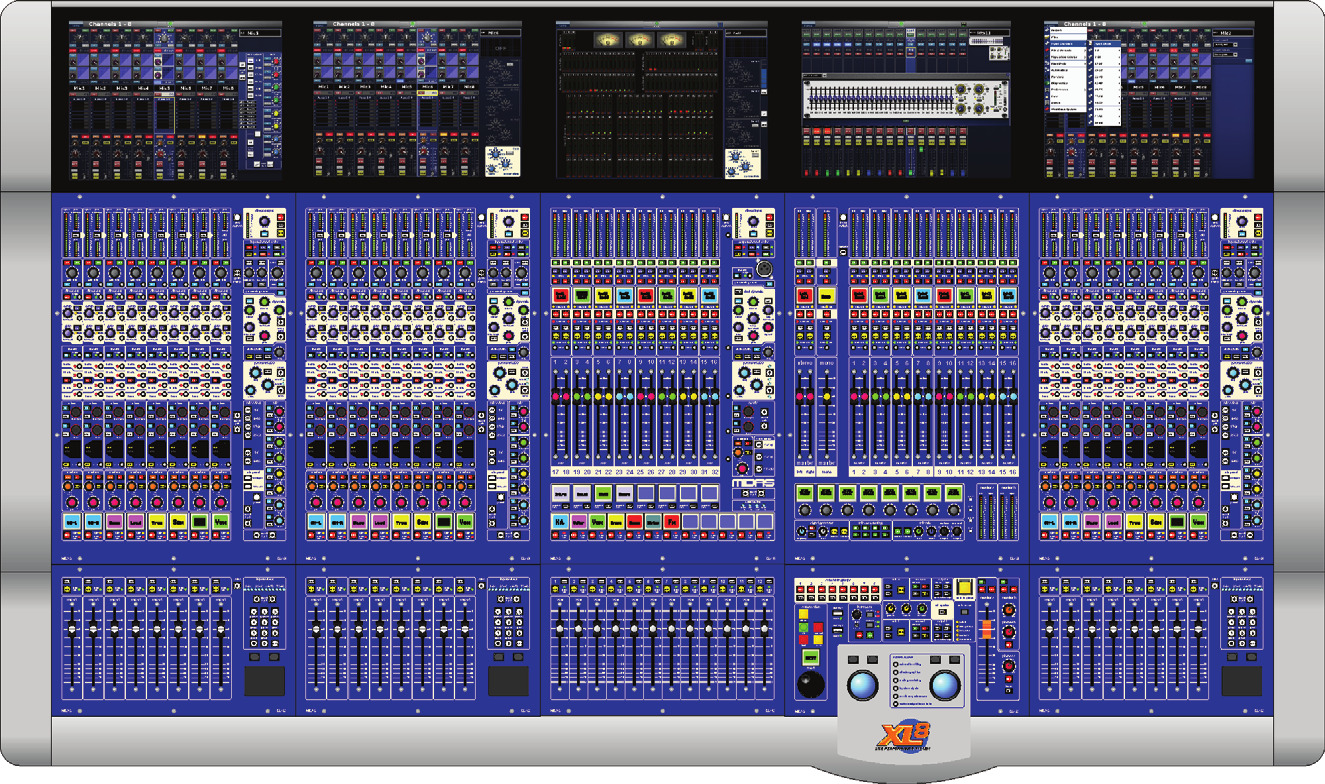The height and width of the screenshot is (784, 1325).
Task: Click the cyan HA group button in centre bay
Action: pos(561,521)
